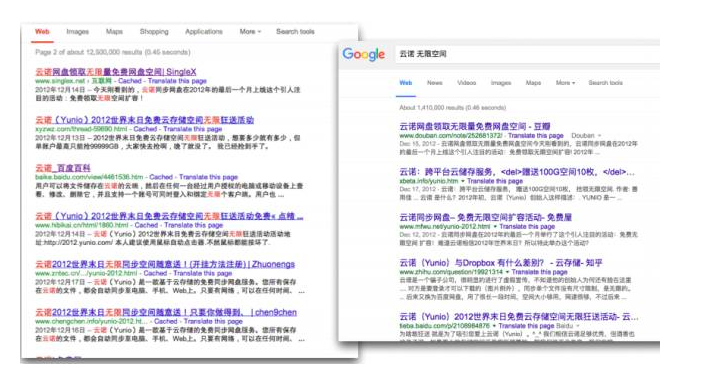This screenshot has width=703, height=376.
Task: Click Translate this page for mfwu.net result
Action: point(527,227)
